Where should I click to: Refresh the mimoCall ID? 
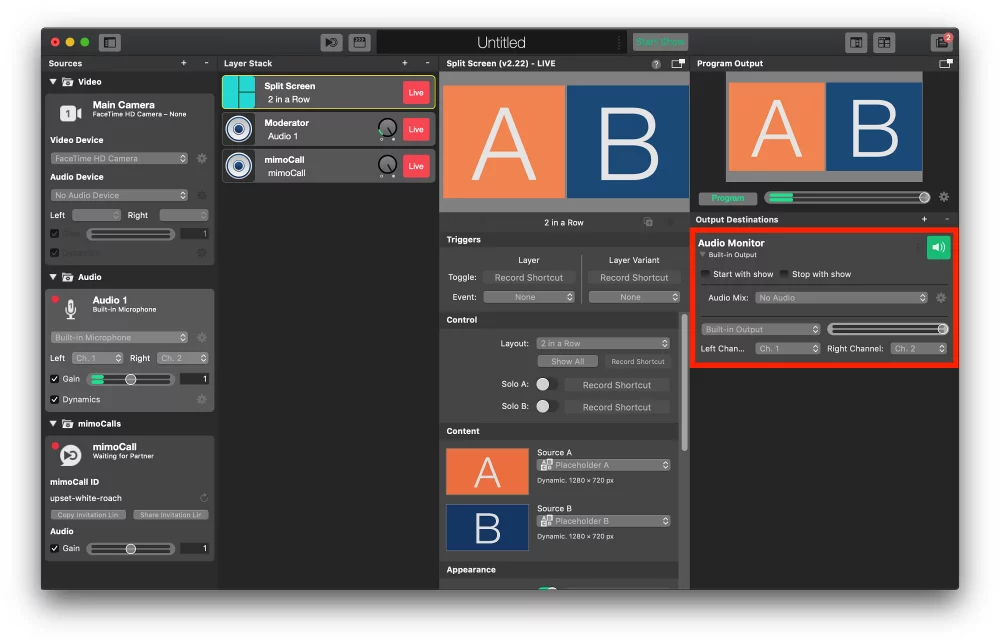pyautogui.click(x=204, y=498)
